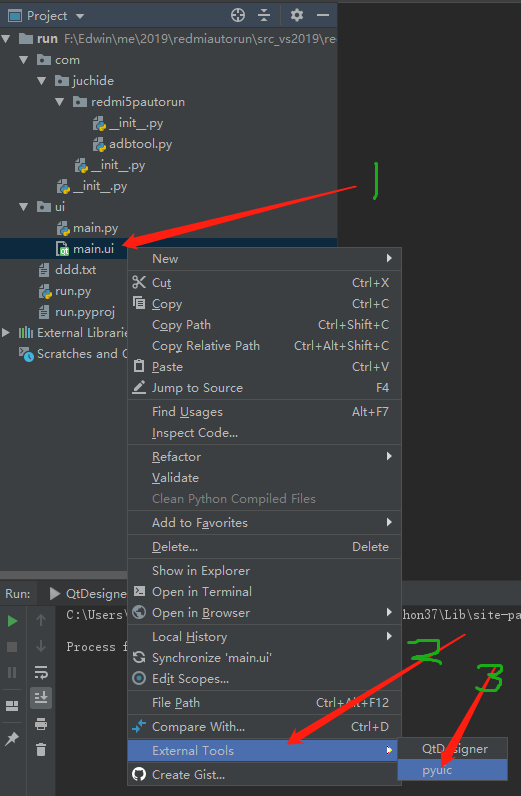521x796 pixels.
Task: Select ddd.txt file
Action: [68, 270]
